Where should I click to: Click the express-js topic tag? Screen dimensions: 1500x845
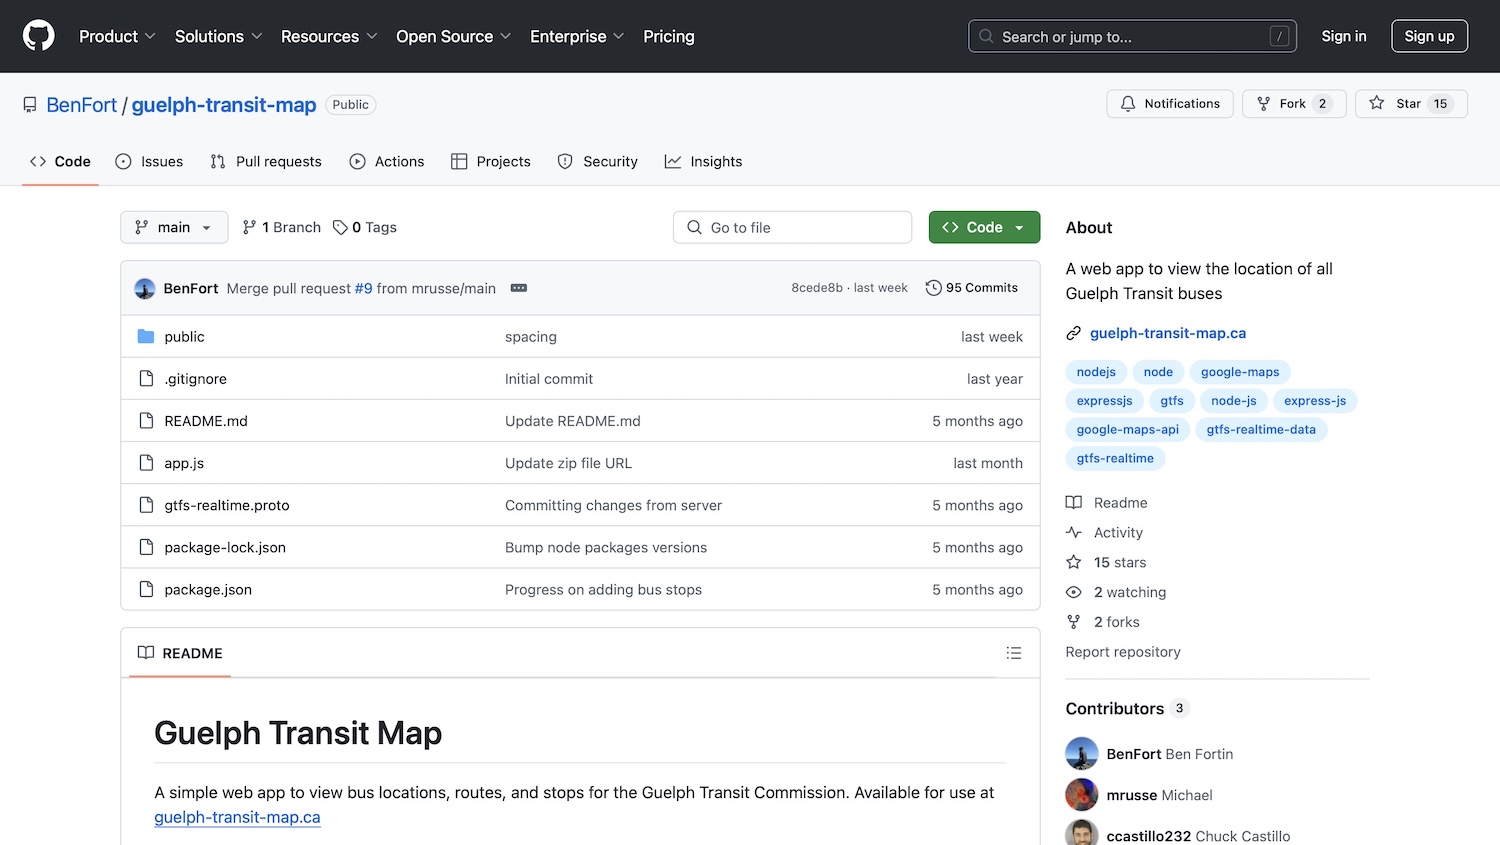tap(1315, 401)
